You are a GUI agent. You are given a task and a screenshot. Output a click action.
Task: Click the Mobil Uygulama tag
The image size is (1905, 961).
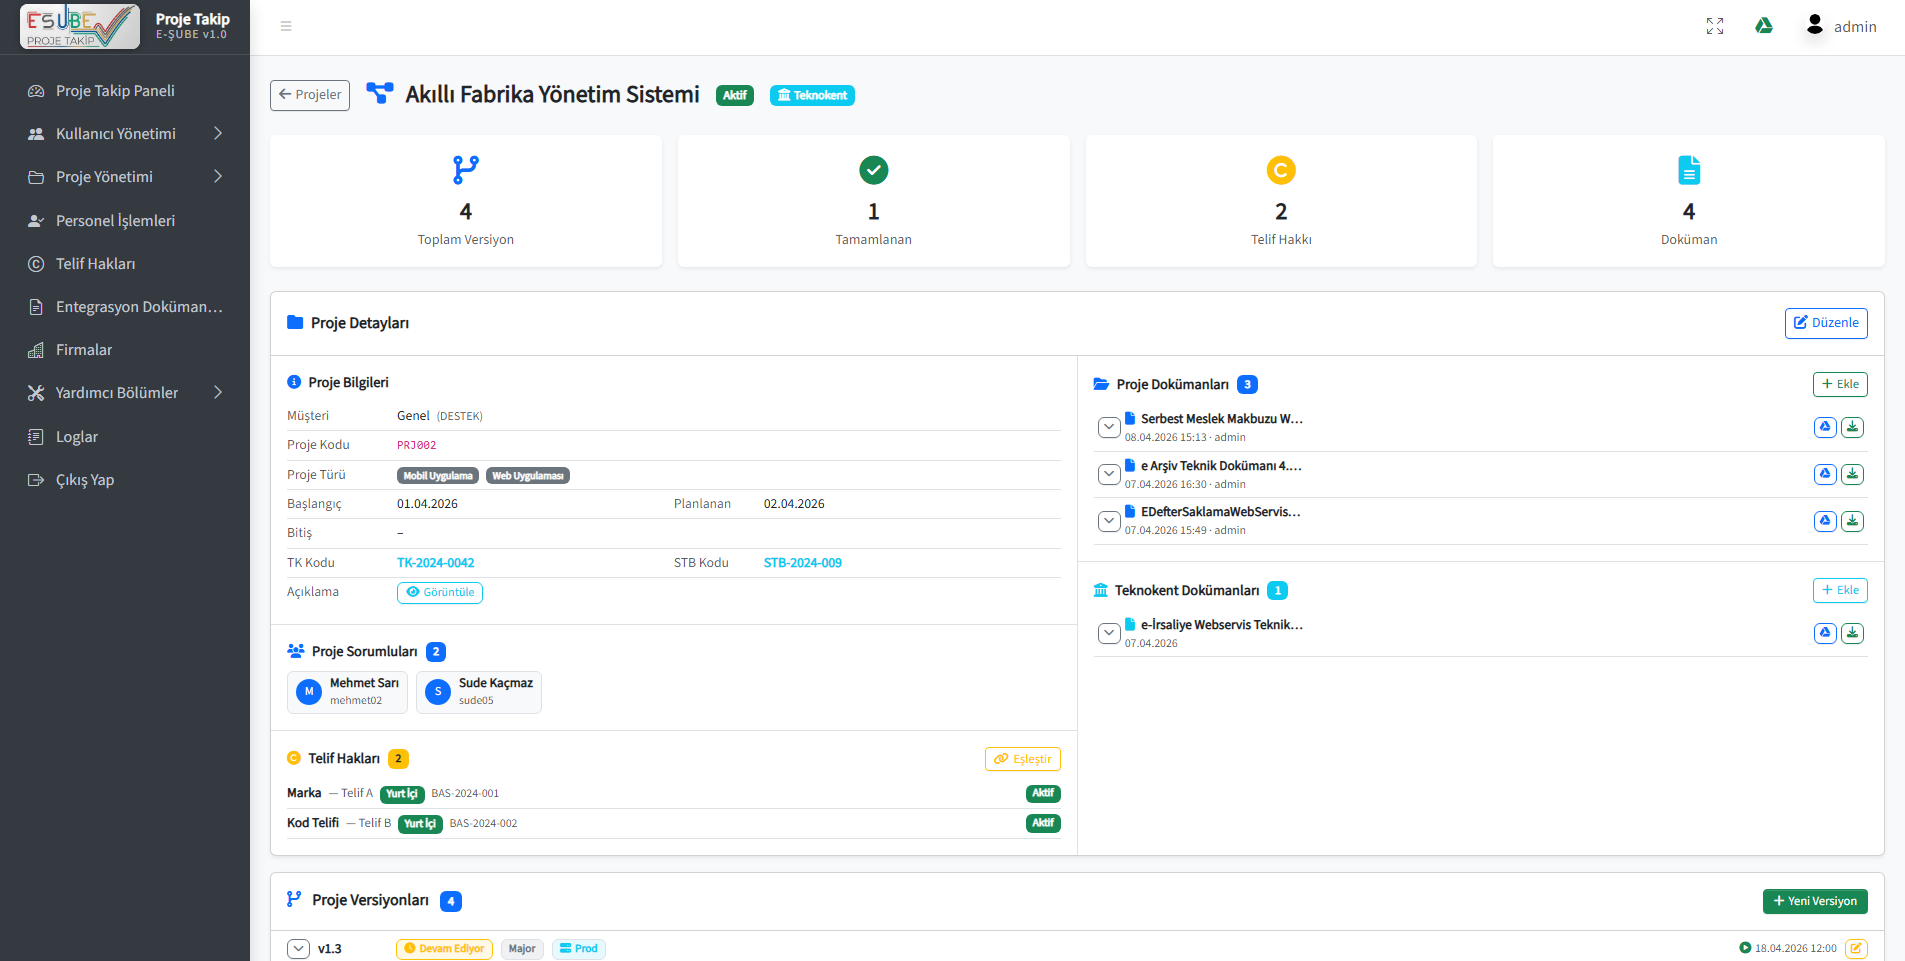coord(438,476)
